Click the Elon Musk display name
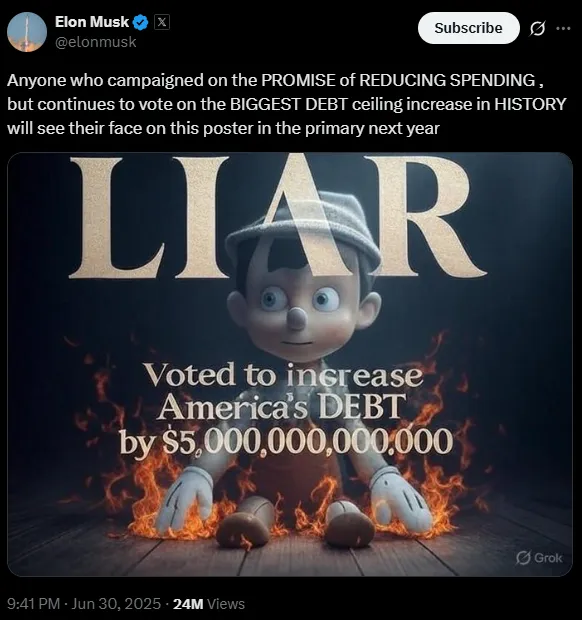The image size is (582, 620). [x=92, y=22]
